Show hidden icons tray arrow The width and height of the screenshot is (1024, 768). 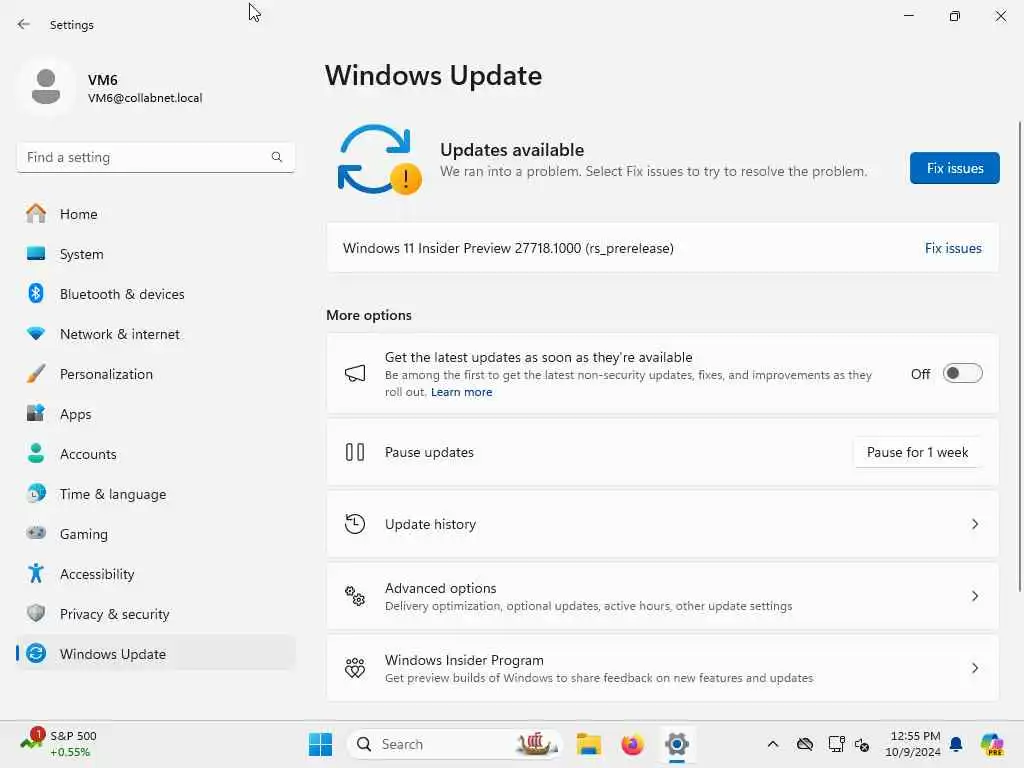pyautogui.click(x=773, y=744)
